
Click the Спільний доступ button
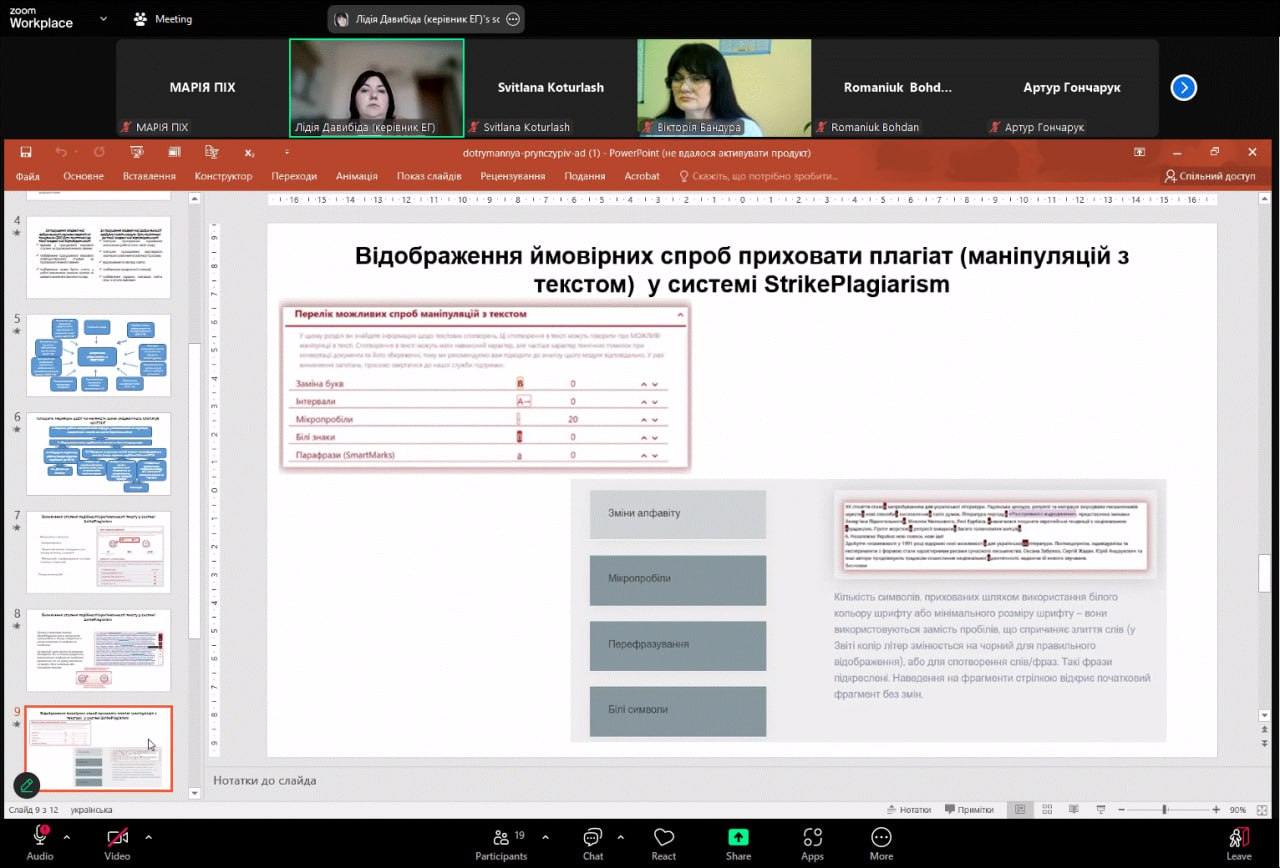tap(1209, 176)
